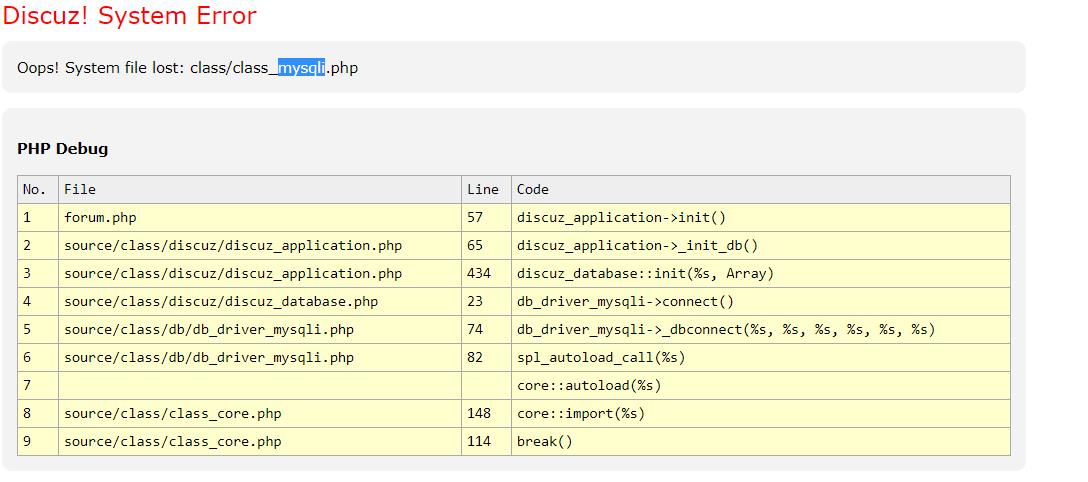The image size is (1088, 482).
Task: Click row number 9 cell
Action: tap(38, 441)
